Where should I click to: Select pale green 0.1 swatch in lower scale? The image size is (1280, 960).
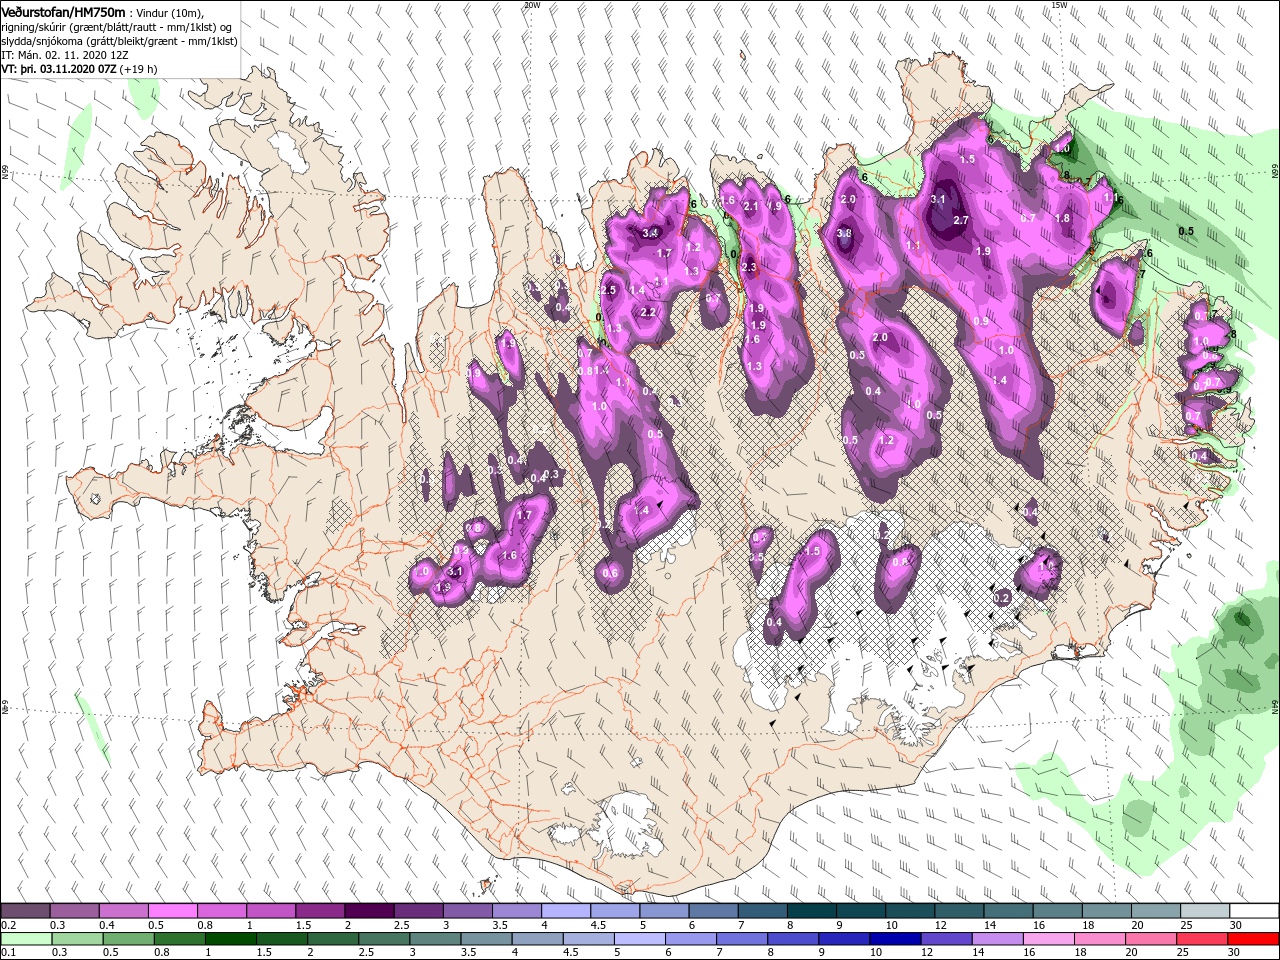pyautogui.click(x=25, y=939)
